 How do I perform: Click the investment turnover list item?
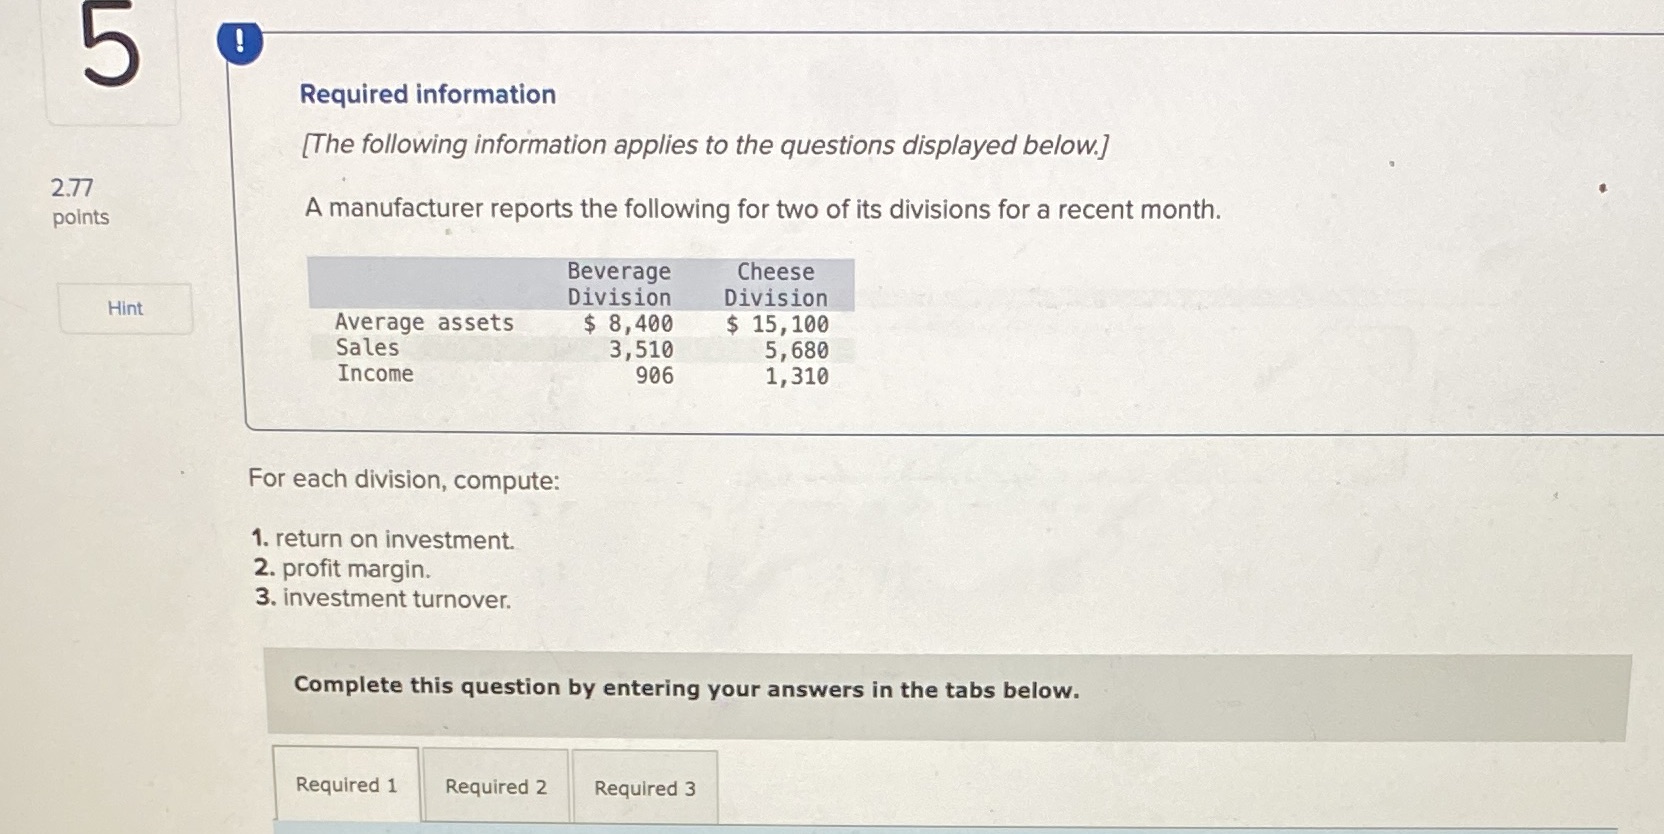(383, 599)
